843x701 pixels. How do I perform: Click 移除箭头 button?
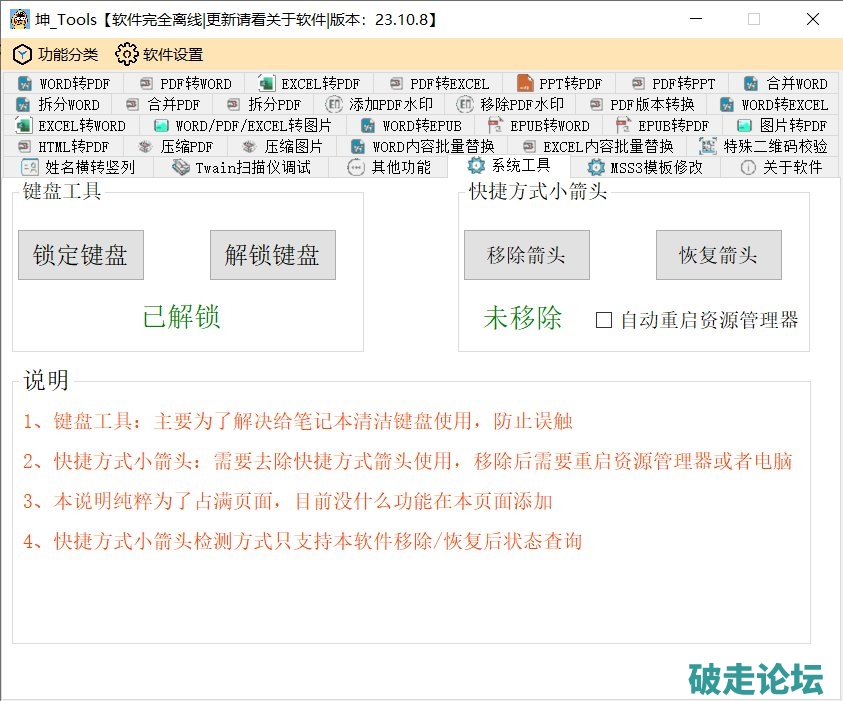526,255
